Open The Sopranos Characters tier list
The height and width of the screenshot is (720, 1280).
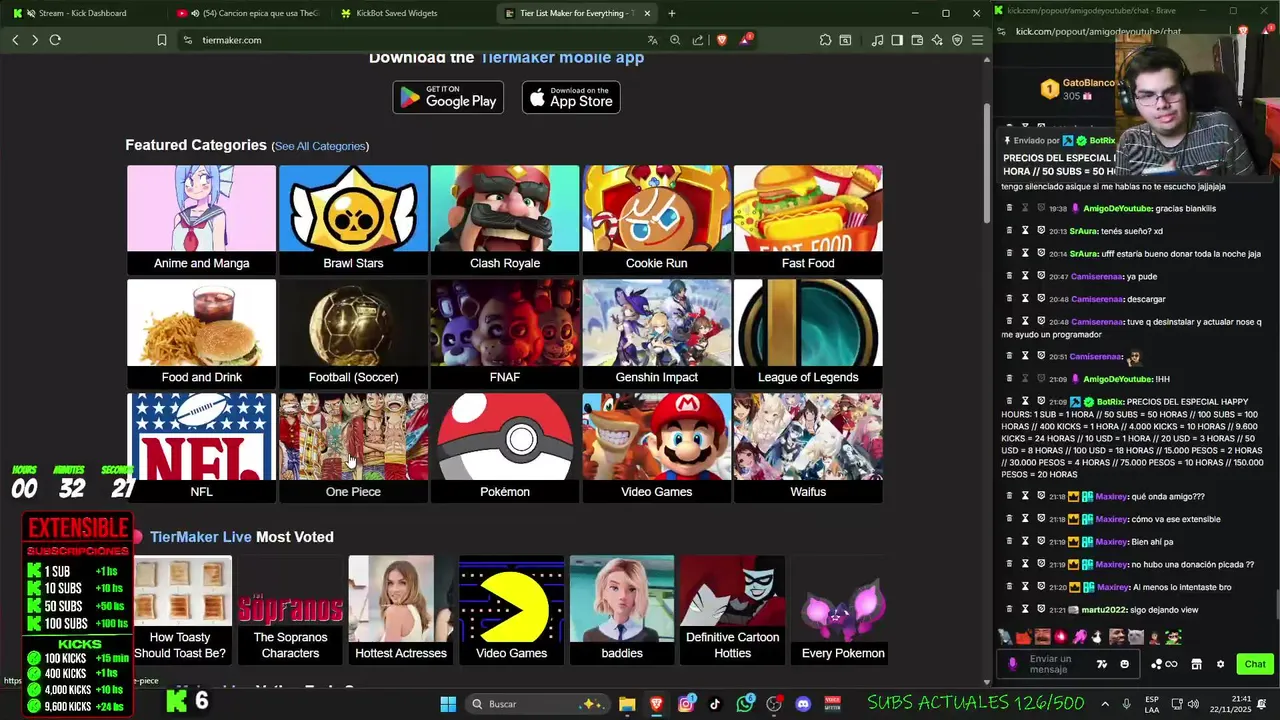[x=290, y=610]
